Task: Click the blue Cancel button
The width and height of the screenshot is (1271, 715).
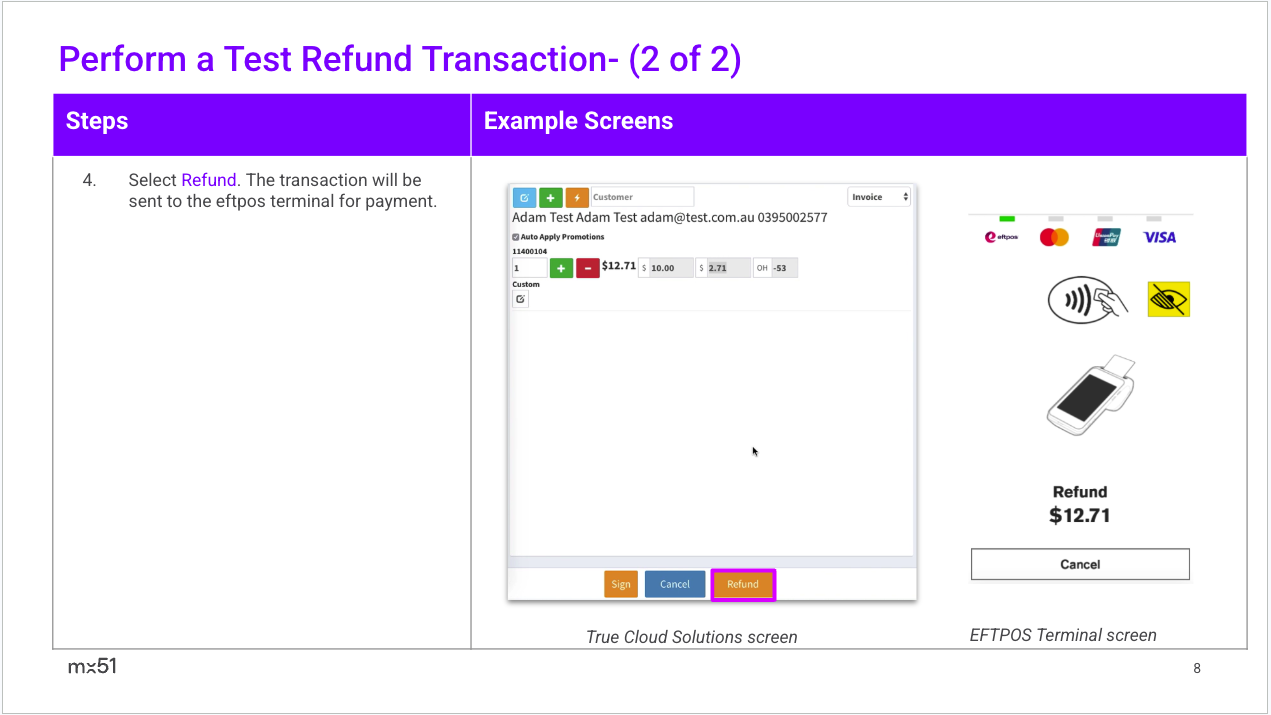Action: (x=675, y=584)
